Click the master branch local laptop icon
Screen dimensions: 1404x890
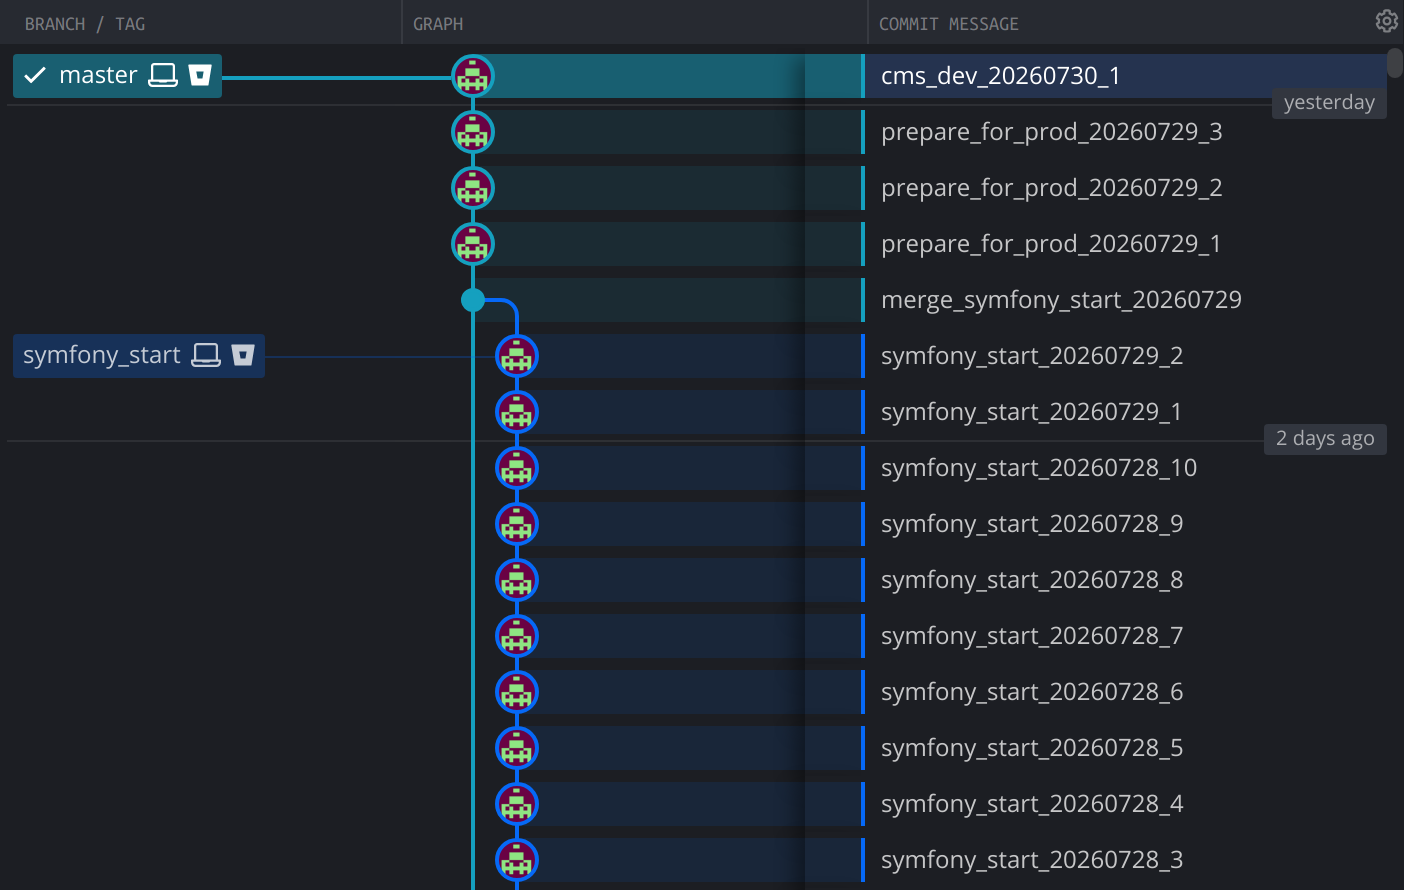[x=163, y=75]
